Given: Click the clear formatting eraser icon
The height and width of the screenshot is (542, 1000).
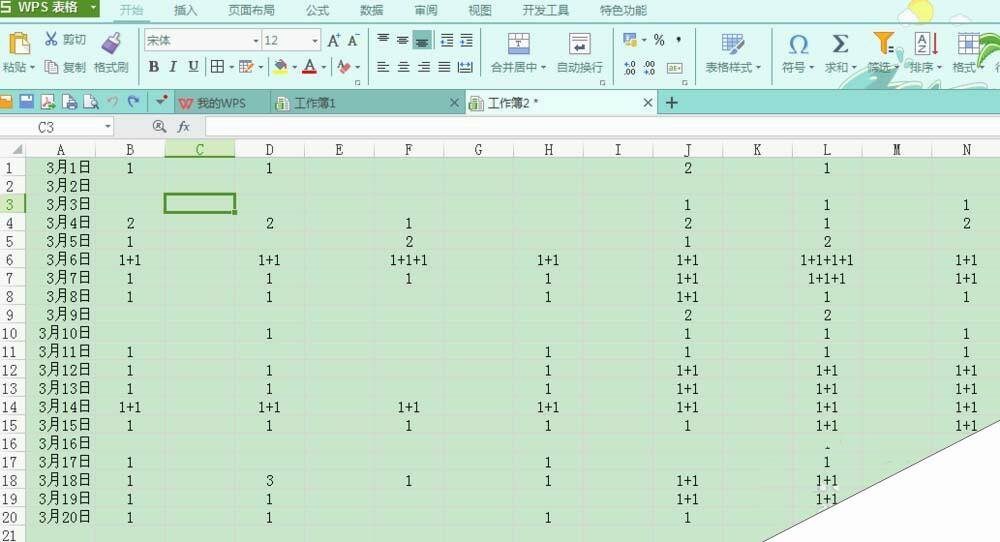Looking at the screenshot, I should [x=344, y=66].
